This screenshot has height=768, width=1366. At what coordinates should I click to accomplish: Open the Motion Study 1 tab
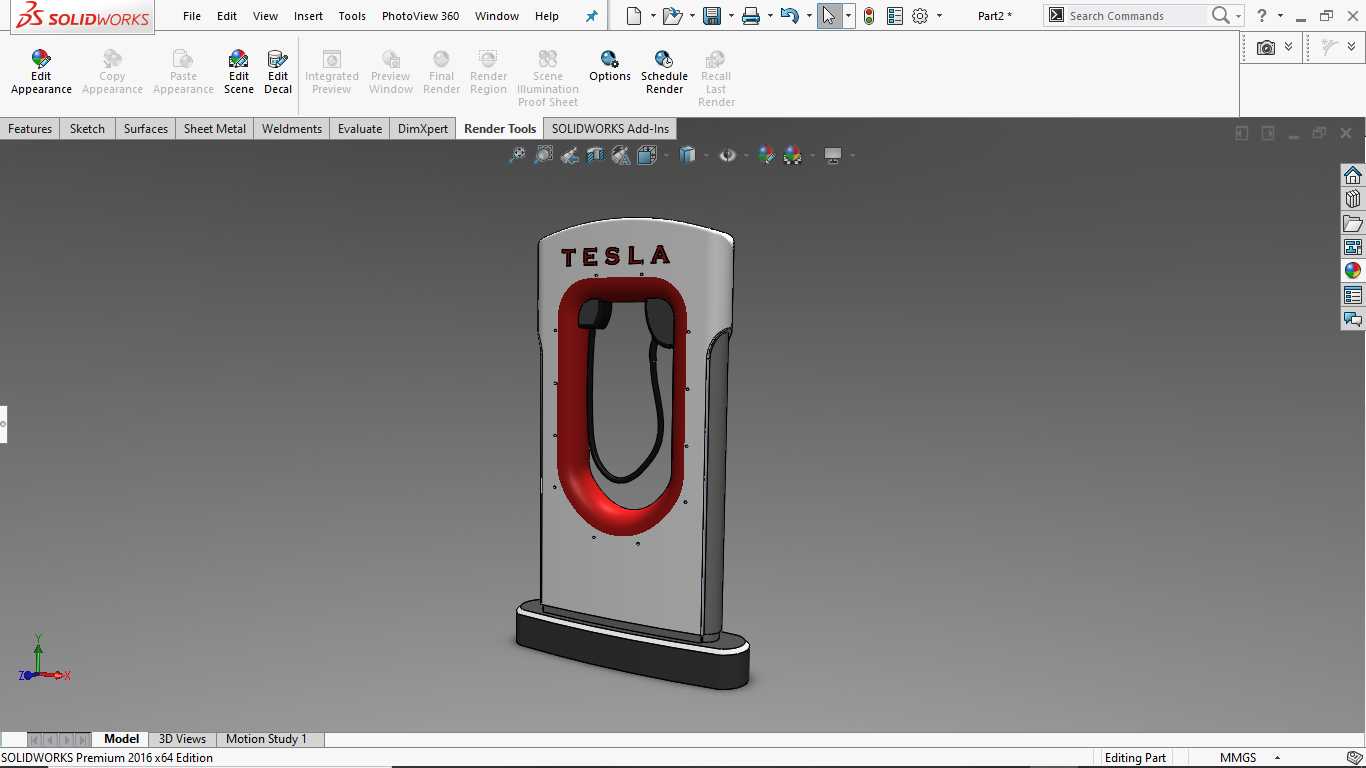tap(266, 739)
